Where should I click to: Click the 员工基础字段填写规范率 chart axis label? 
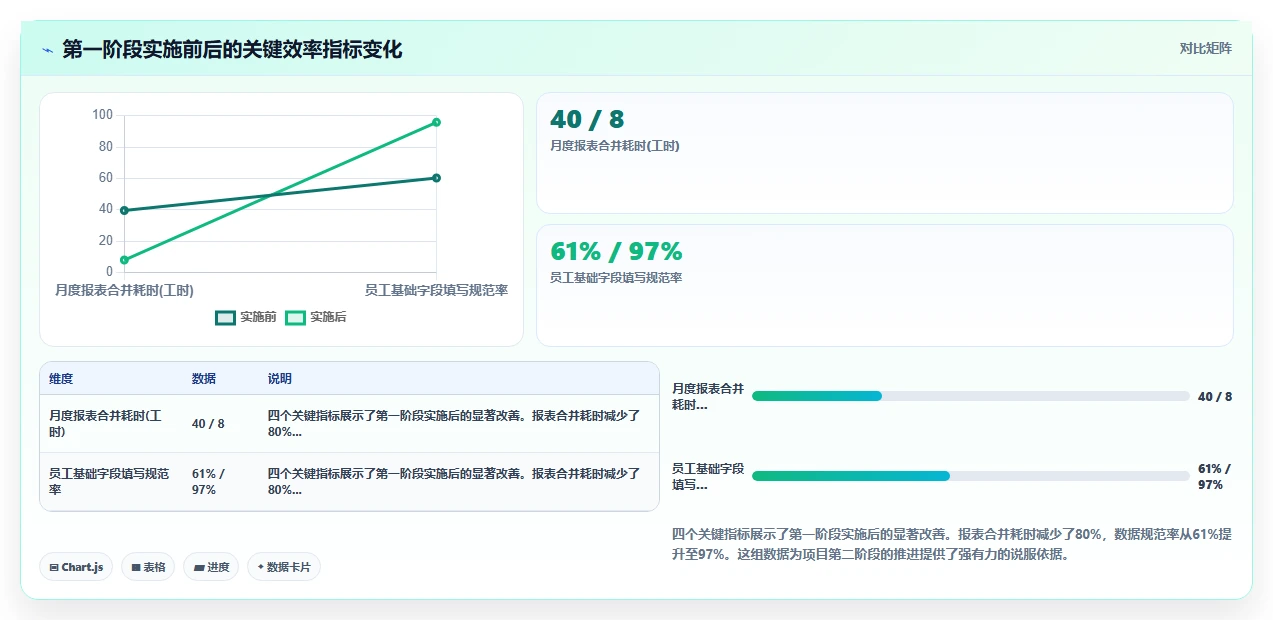(x=436, y=290)
